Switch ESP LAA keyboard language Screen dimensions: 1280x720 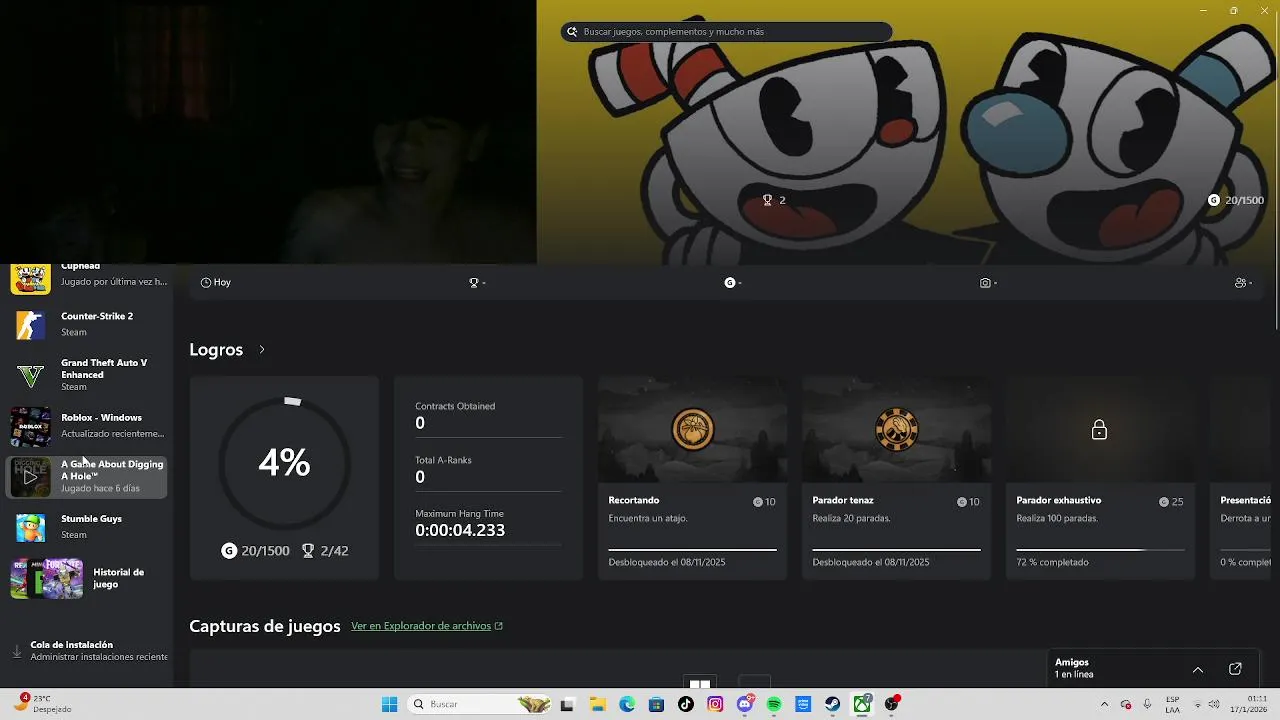pyautogui.click(x=1172, y=704)
